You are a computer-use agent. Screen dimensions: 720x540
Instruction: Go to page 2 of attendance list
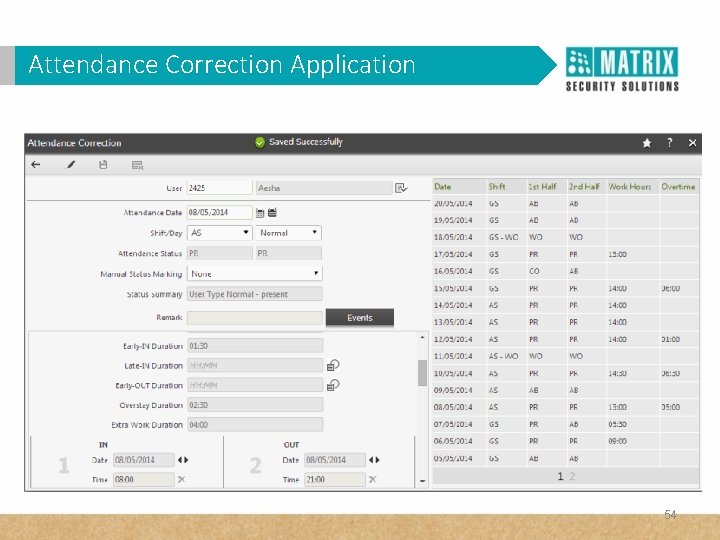click(x=572, y=477)
